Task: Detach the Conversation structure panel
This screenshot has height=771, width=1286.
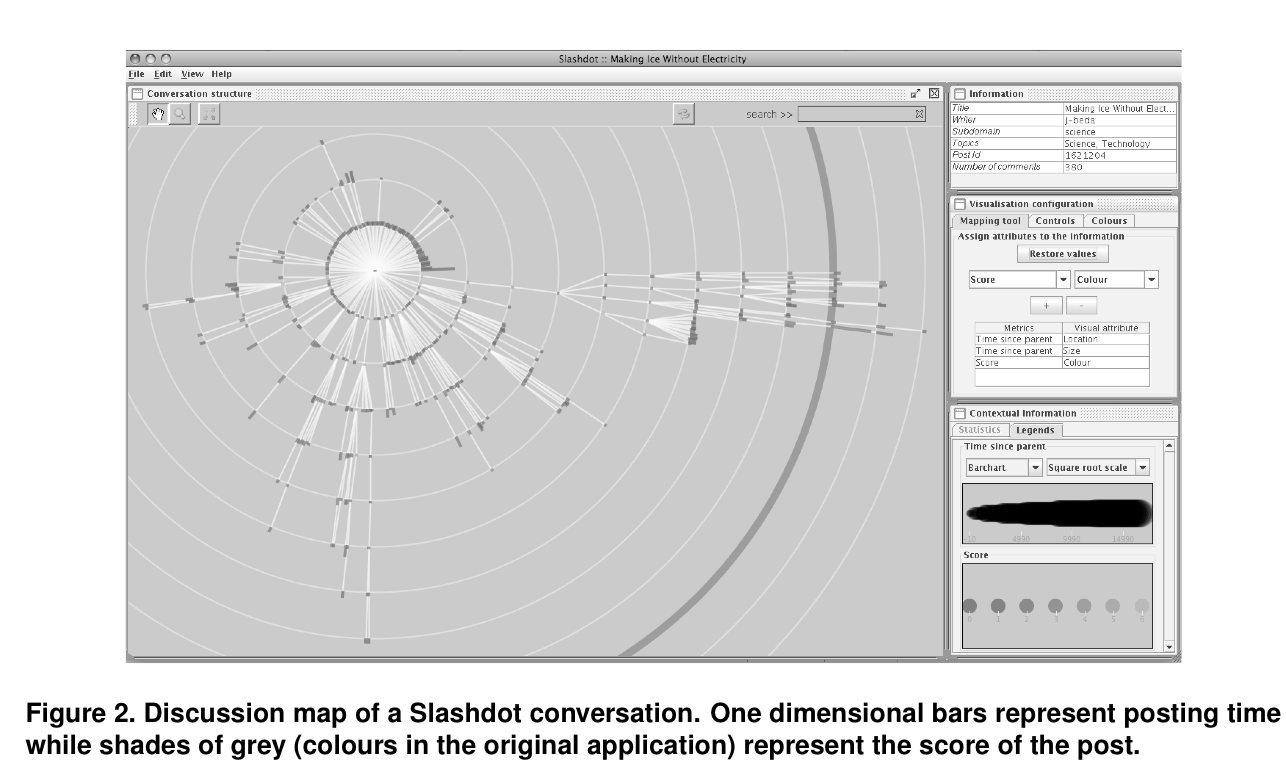Action: click(x=915, y=93)
